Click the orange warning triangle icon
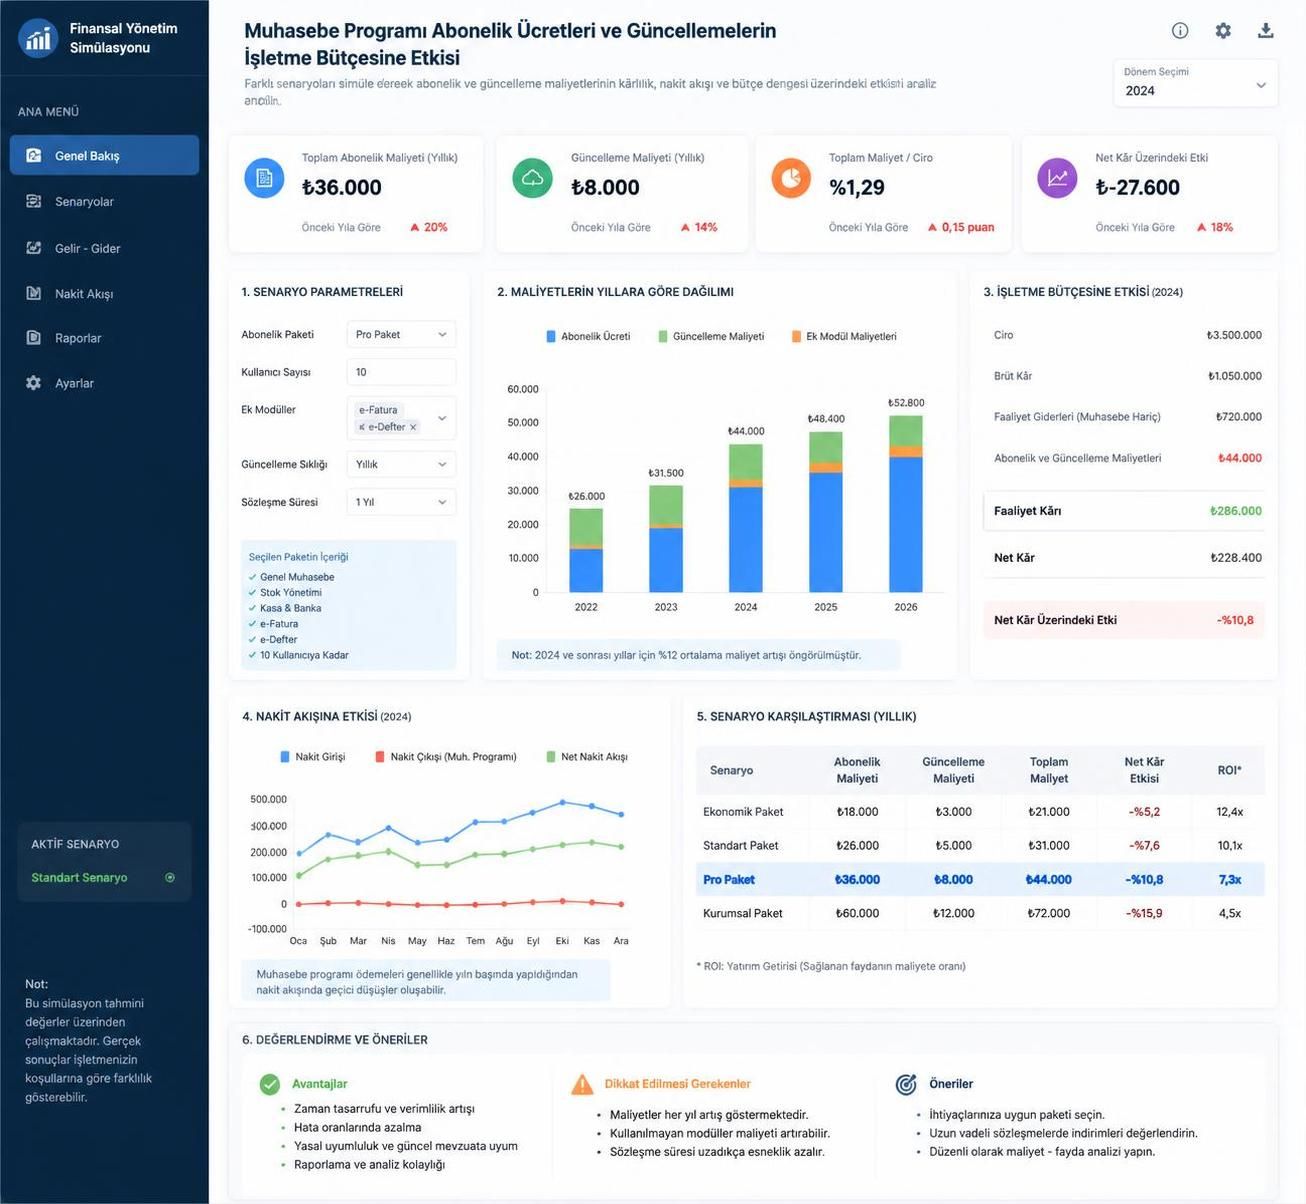The image size is (1306, 1204). pyautogui.click(x=582, y=1084)
